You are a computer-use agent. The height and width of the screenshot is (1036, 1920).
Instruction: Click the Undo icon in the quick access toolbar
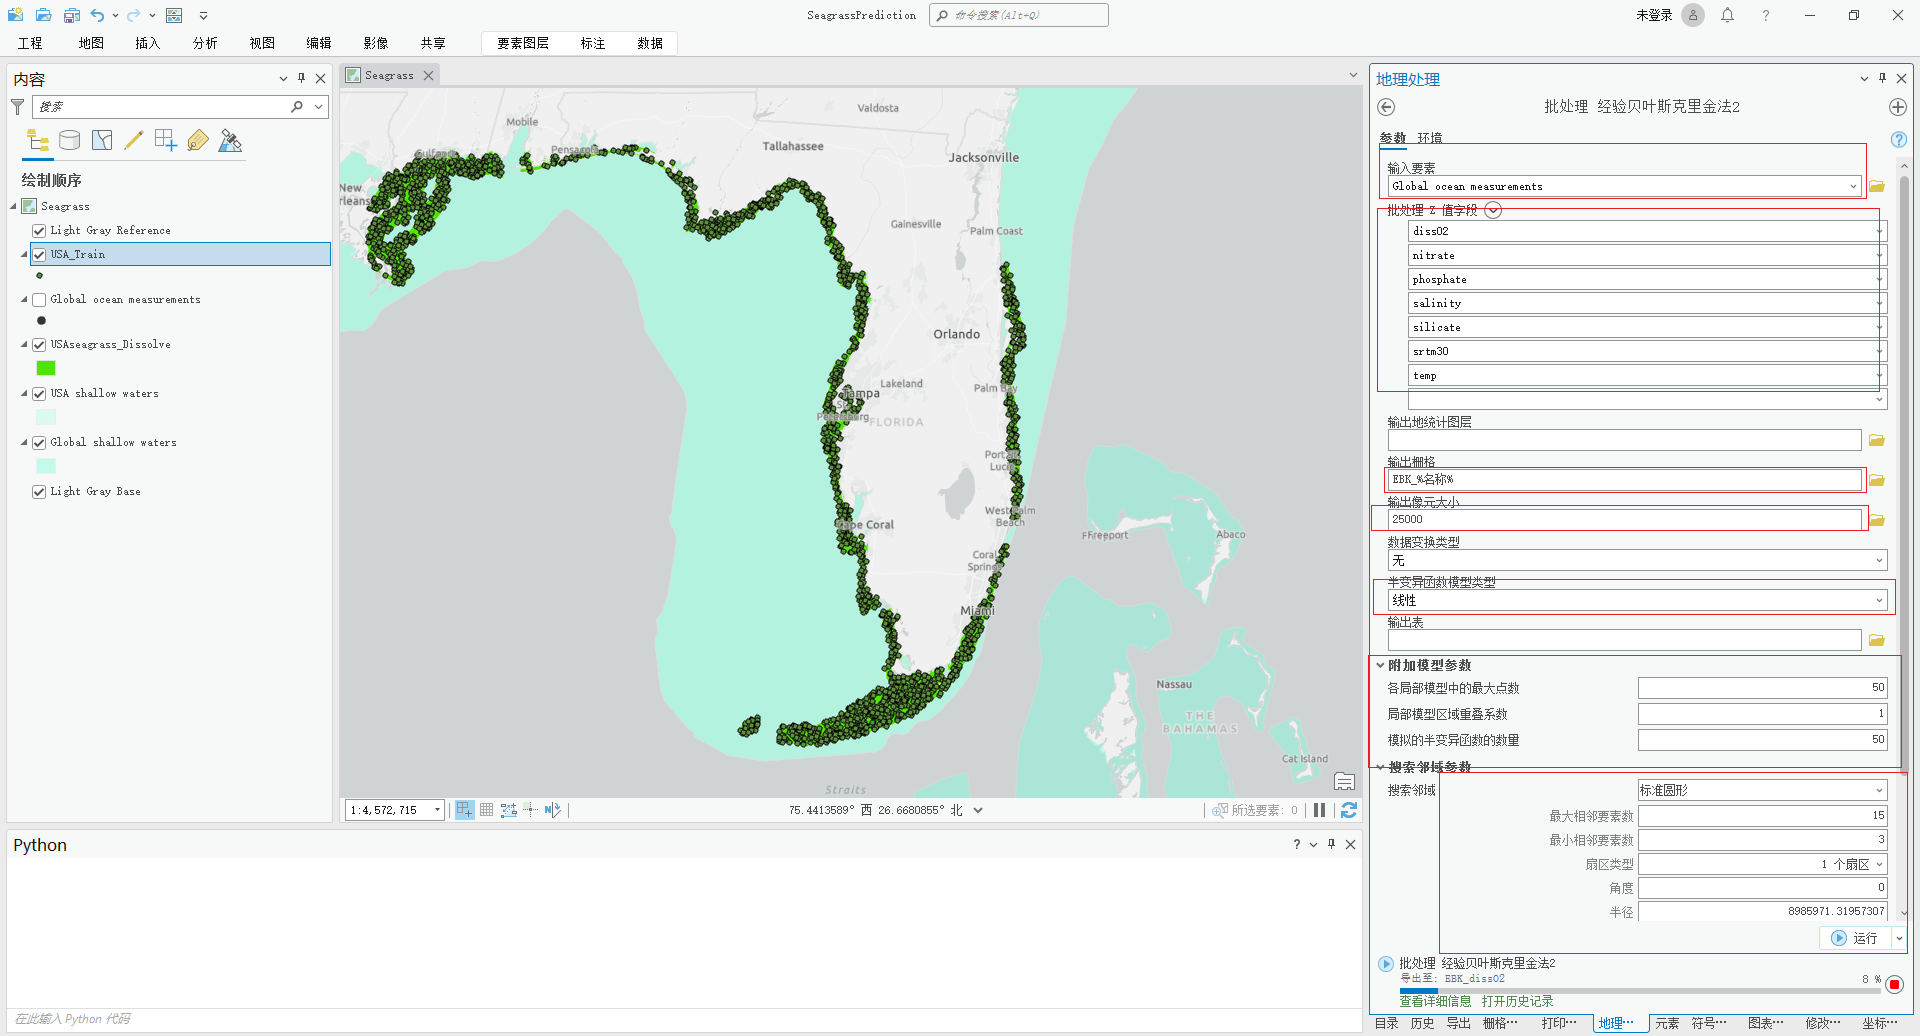(97, 15)
